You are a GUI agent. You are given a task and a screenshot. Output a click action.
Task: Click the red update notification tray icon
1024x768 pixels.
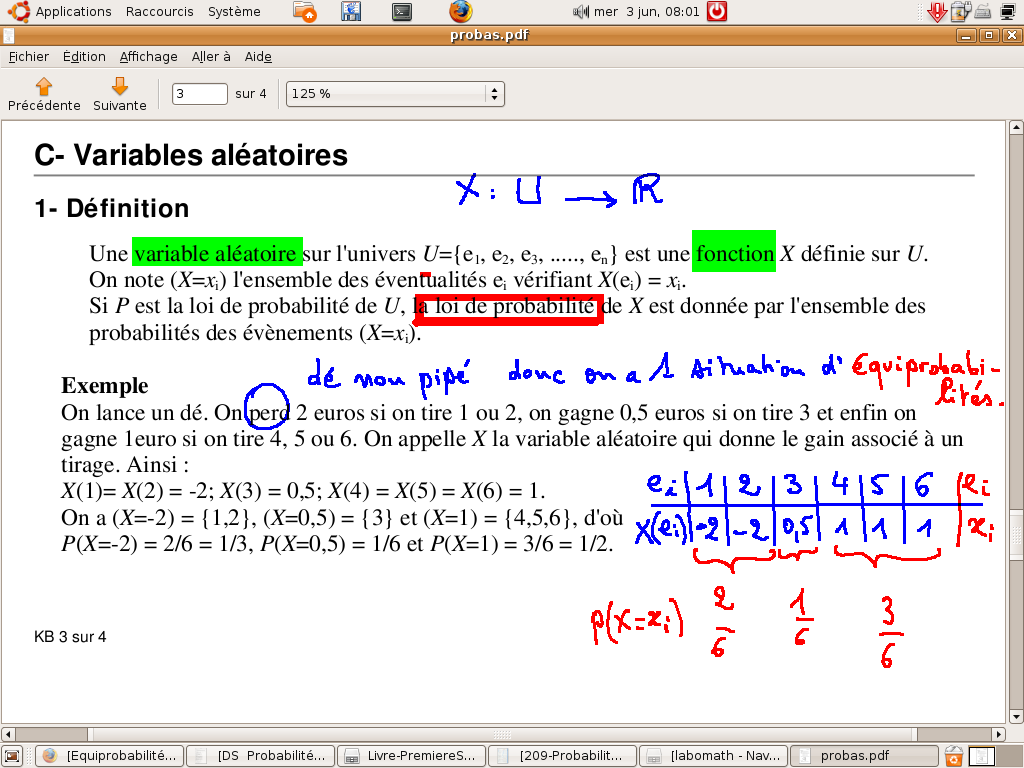tap(937, 12)
